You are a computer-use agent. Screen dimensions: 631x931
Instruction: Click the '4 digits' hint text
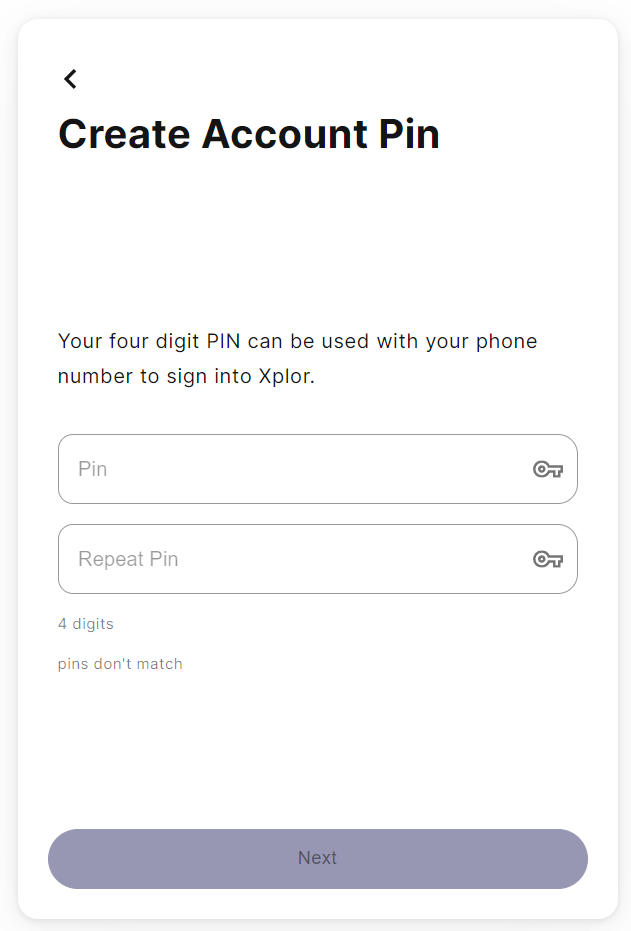[86, 623]
